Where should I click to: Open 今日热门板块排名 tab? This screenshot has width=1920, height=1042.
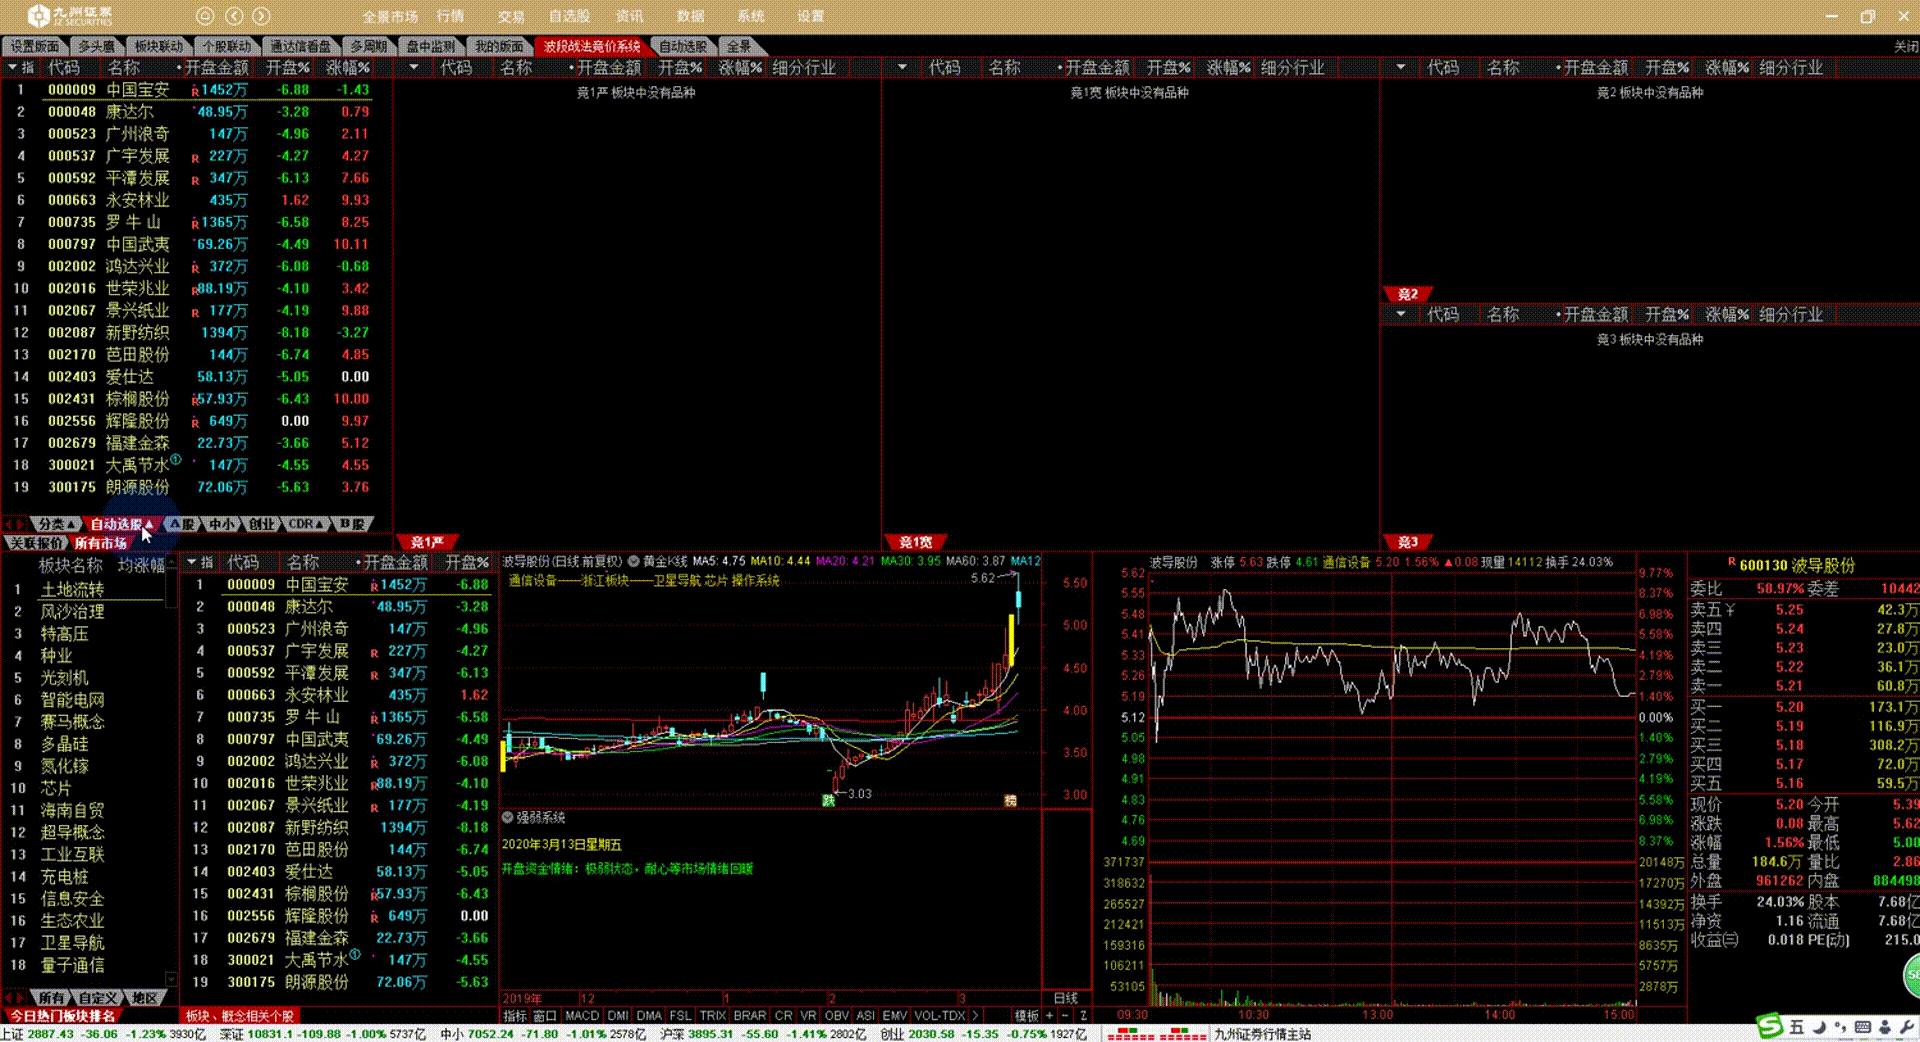click(x=63, y=1015)
